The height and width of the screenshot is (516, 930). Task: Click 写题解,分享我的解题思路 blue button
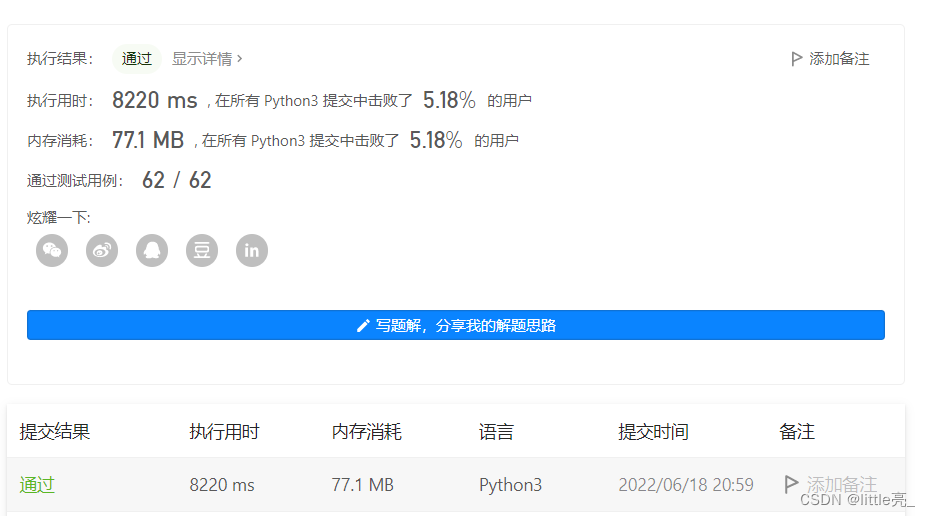[456, 325]
